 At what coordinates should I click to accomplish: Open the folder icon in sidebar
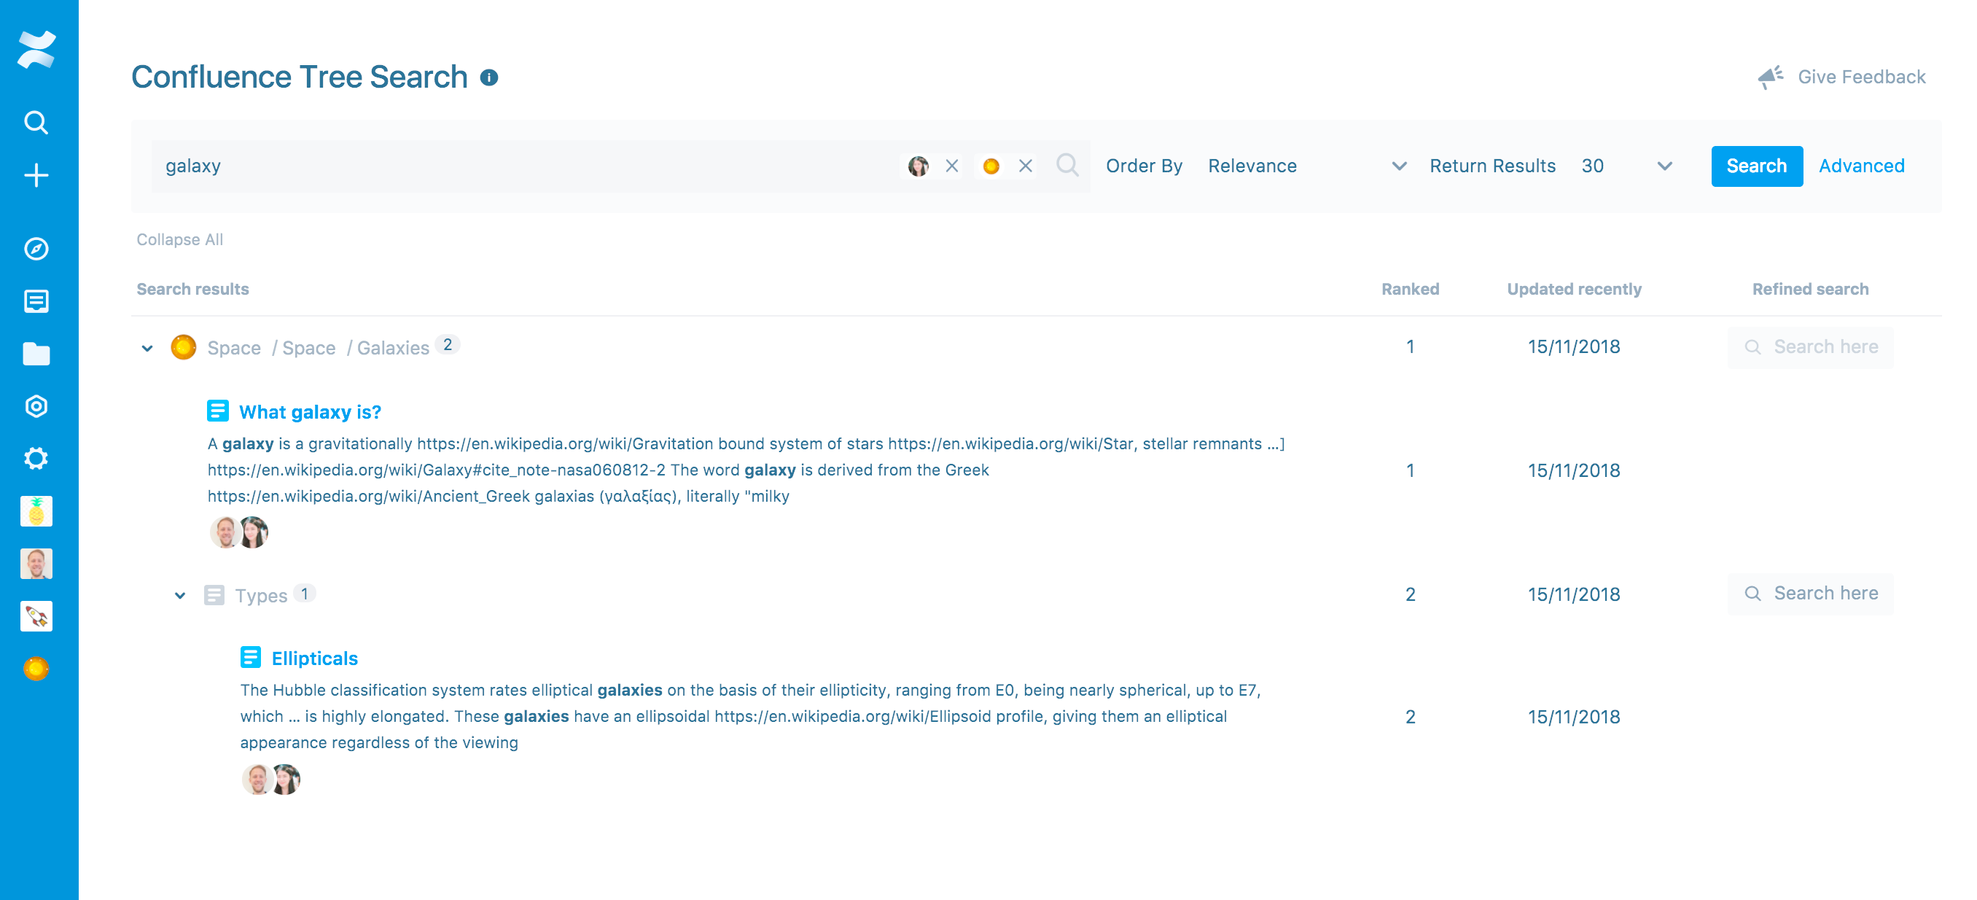36,354
